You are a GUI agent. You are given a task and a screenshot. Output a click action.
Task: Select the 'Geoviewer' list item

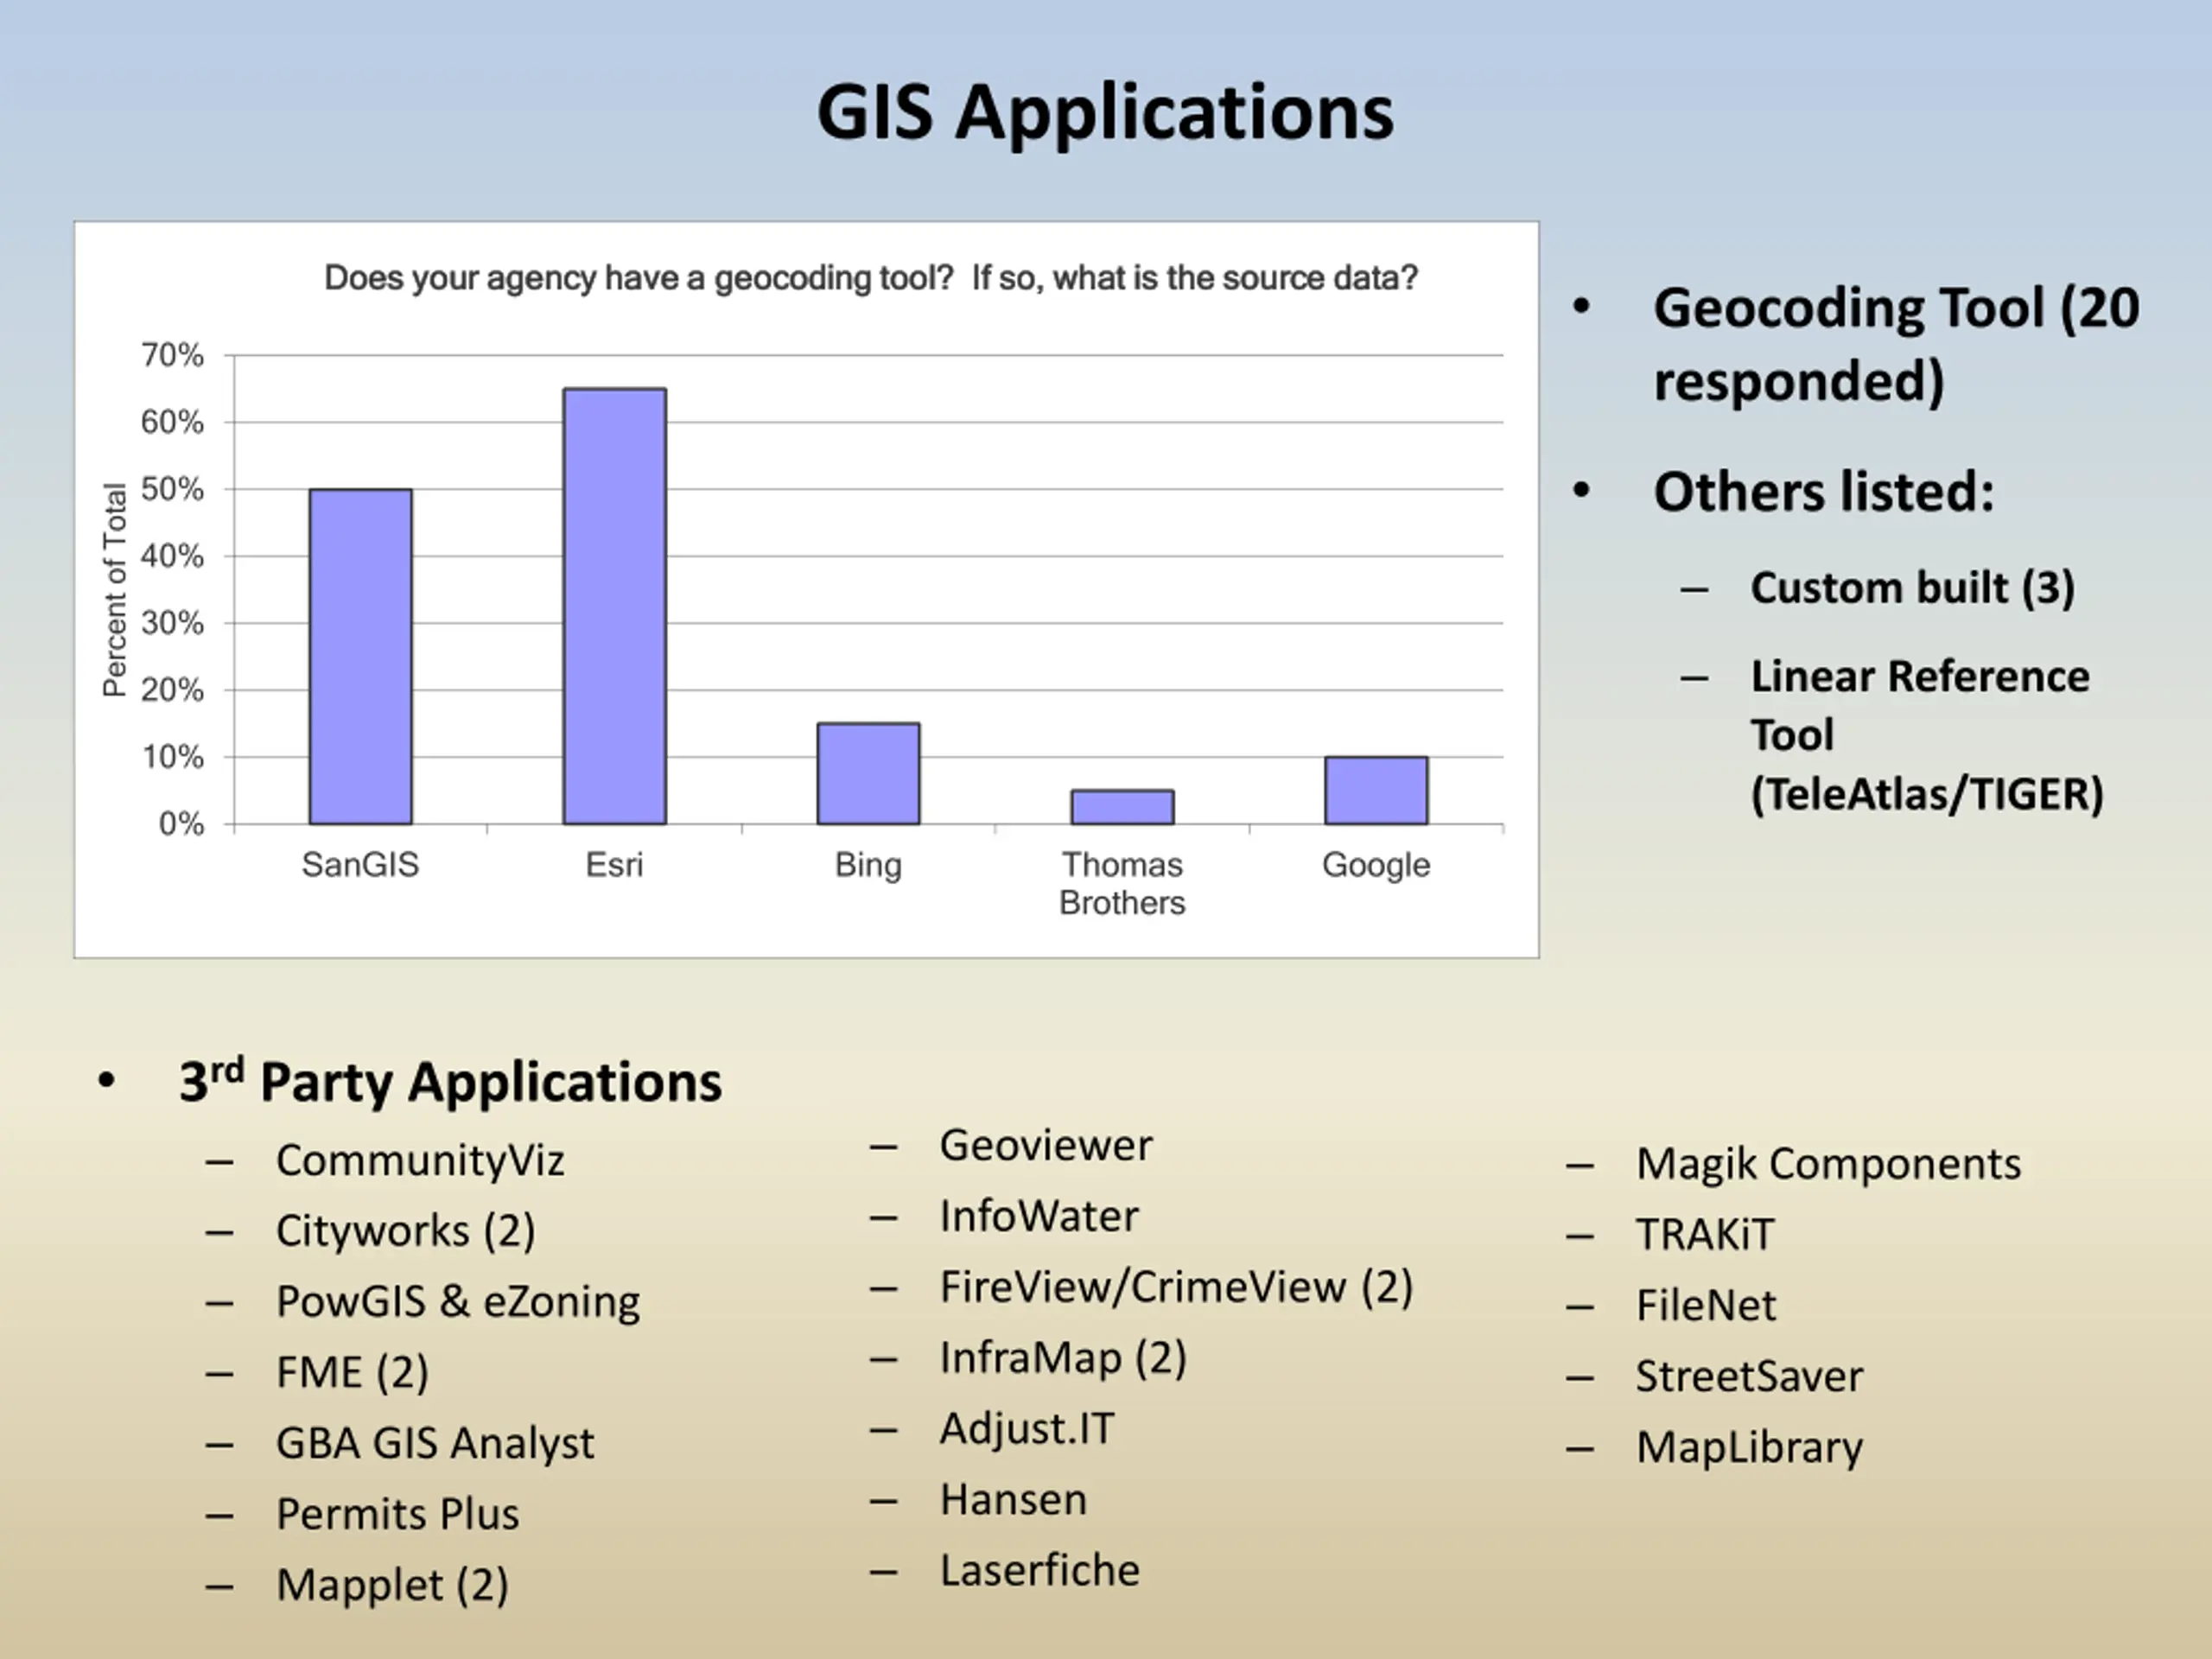1046,1146
